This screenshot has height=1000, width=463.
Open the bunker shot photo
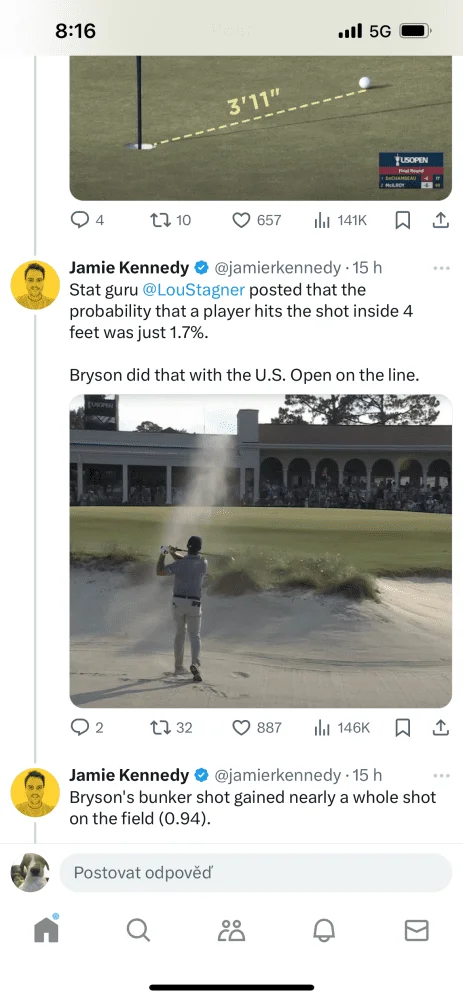pos(261,551)
